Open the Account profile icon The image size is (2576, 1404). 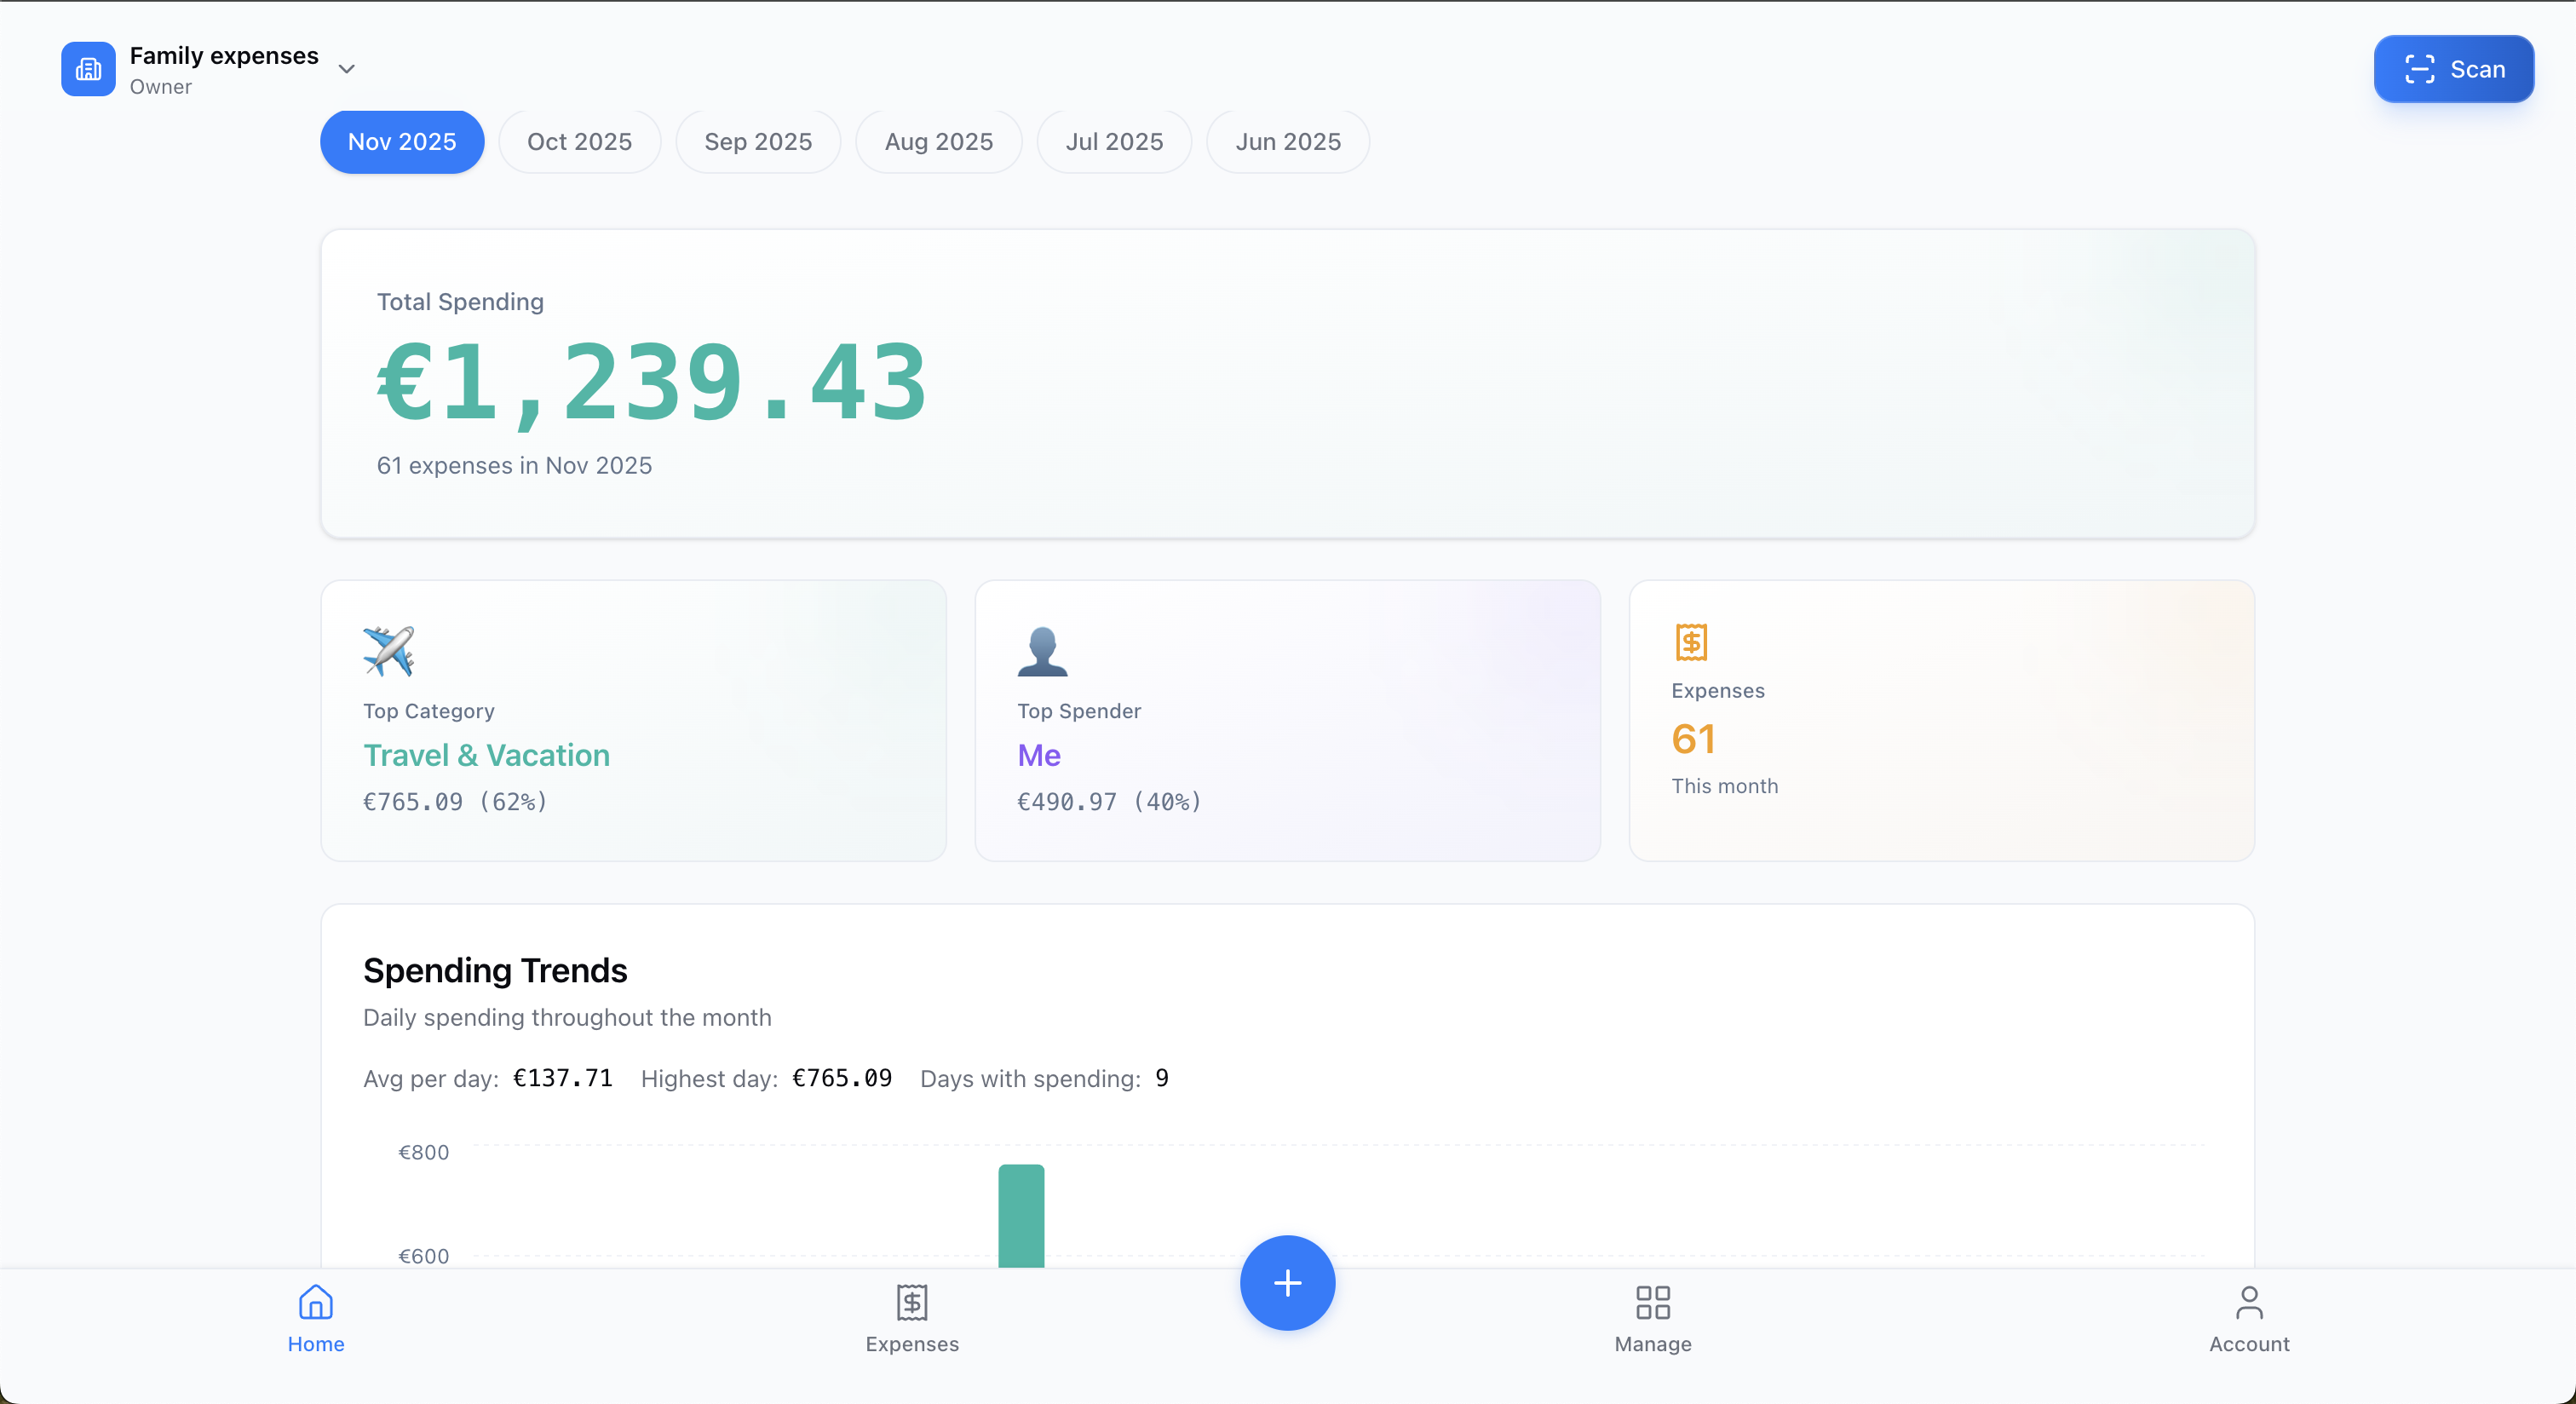click(x=2250, y=1303)
